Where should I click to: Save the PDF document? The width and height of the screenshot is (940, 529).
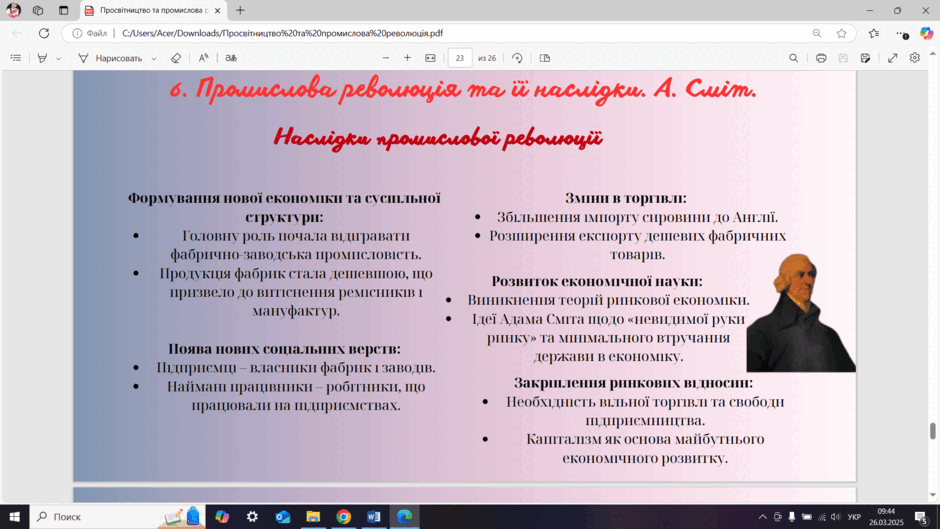click(x=843, y=58)
